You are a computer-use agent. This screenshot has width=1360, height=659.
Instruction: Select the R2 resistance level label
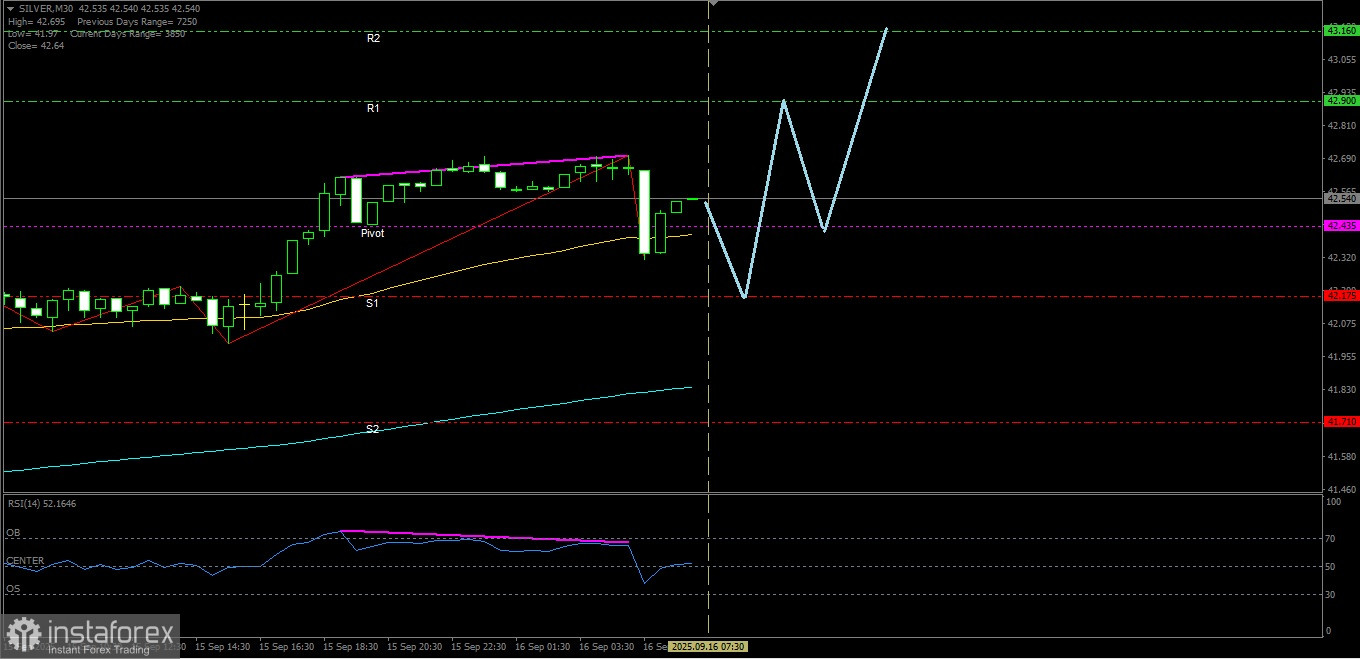click(x=373, y=38)
